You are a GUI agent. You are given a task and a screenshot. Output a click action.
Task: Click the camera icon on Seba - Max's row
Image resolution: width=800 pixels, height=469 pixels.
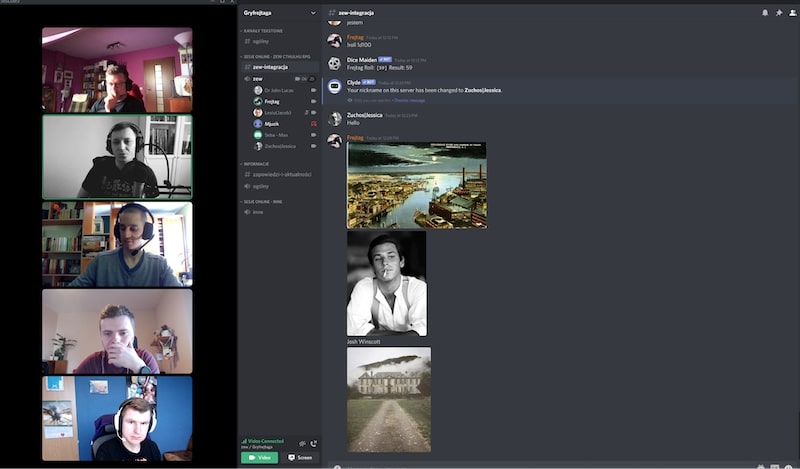click(x=313, y=135)
